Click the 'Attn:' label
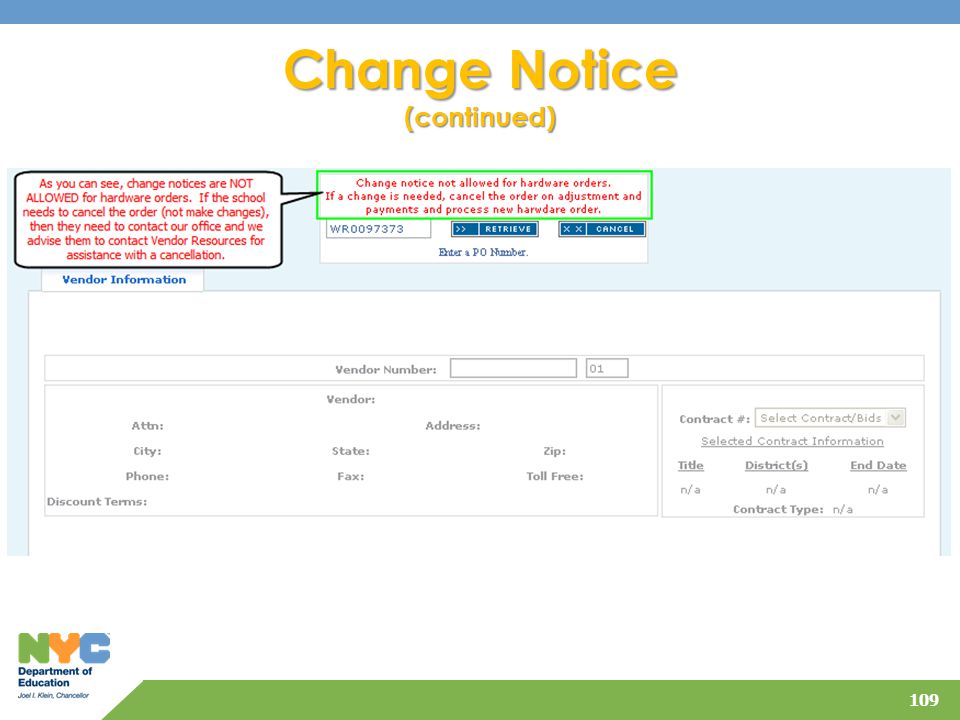The image size is (960, 720). pyautogui.click(x=148, y=426)
